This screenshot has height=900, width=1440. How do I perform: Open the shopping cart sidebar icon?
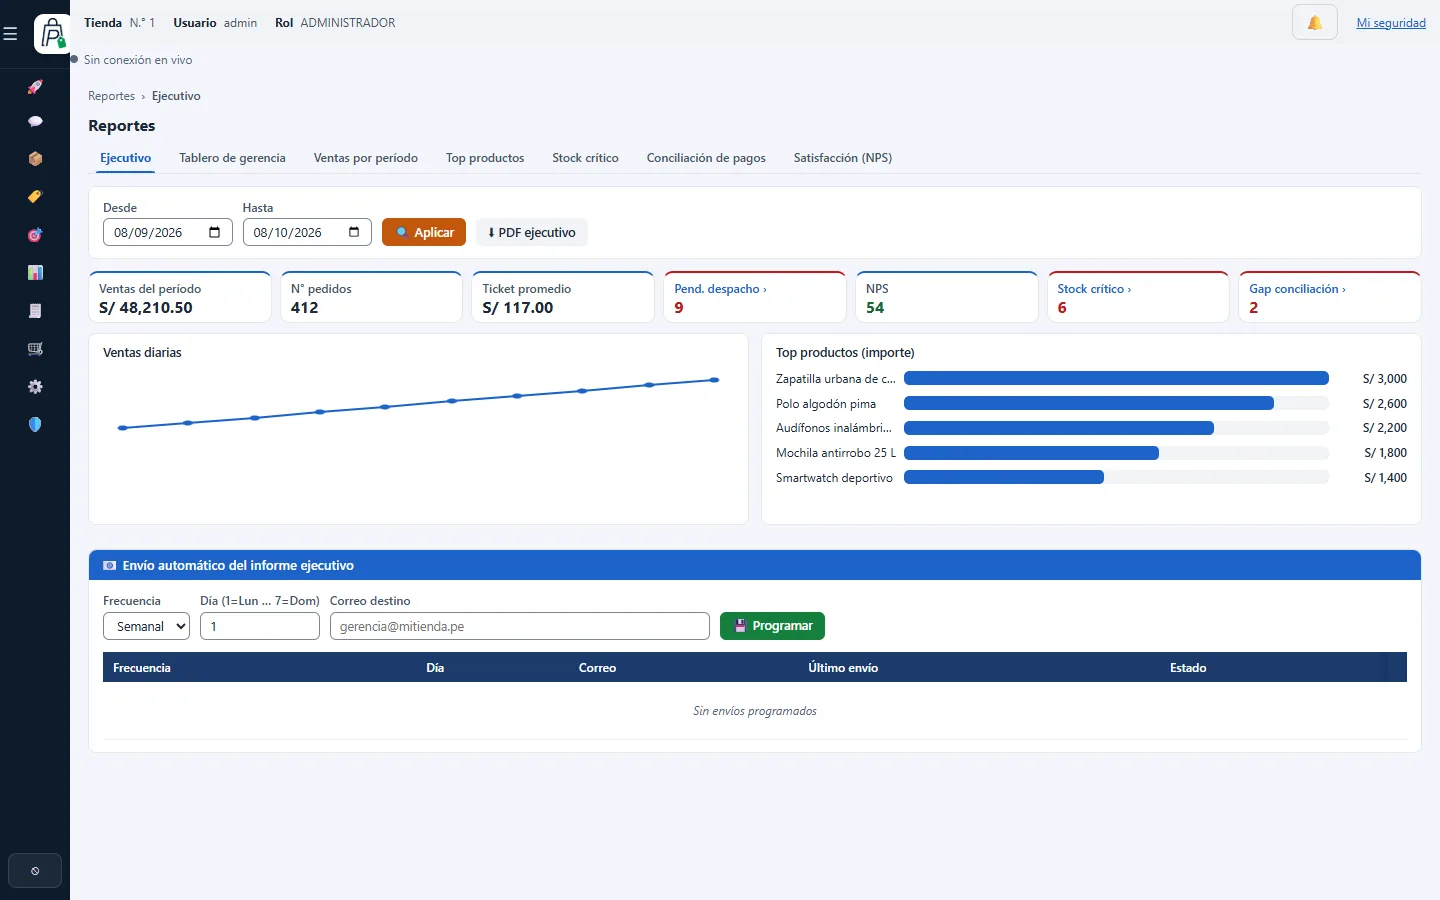35,348
